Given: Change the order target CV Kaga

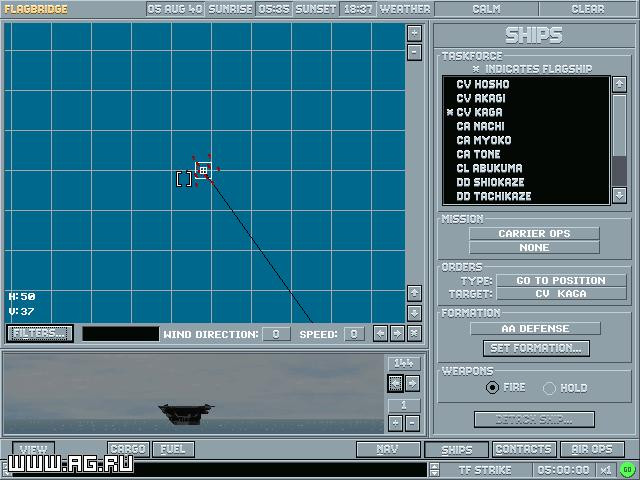Looking at the screenshot, I should (x=561, y=293).
